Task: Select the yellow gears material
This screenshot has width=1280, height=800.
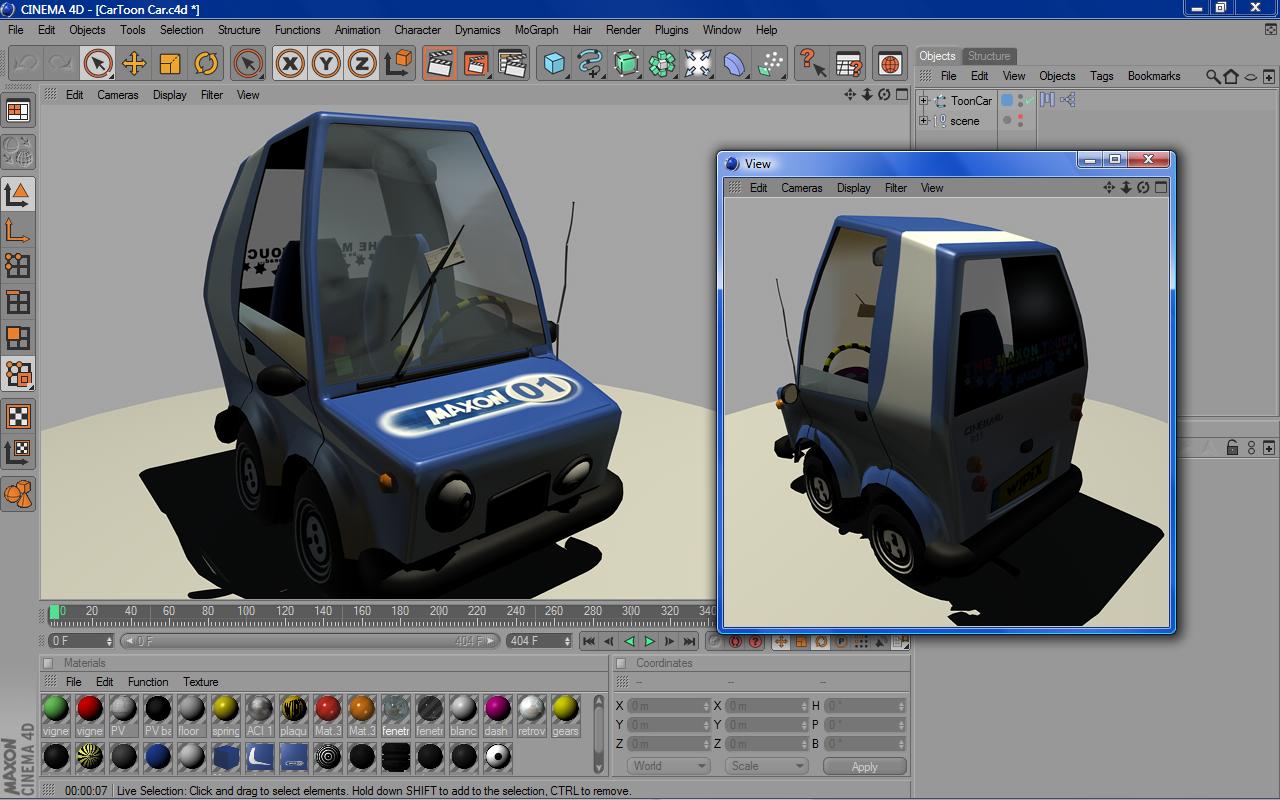Action: tap(565, 716)
